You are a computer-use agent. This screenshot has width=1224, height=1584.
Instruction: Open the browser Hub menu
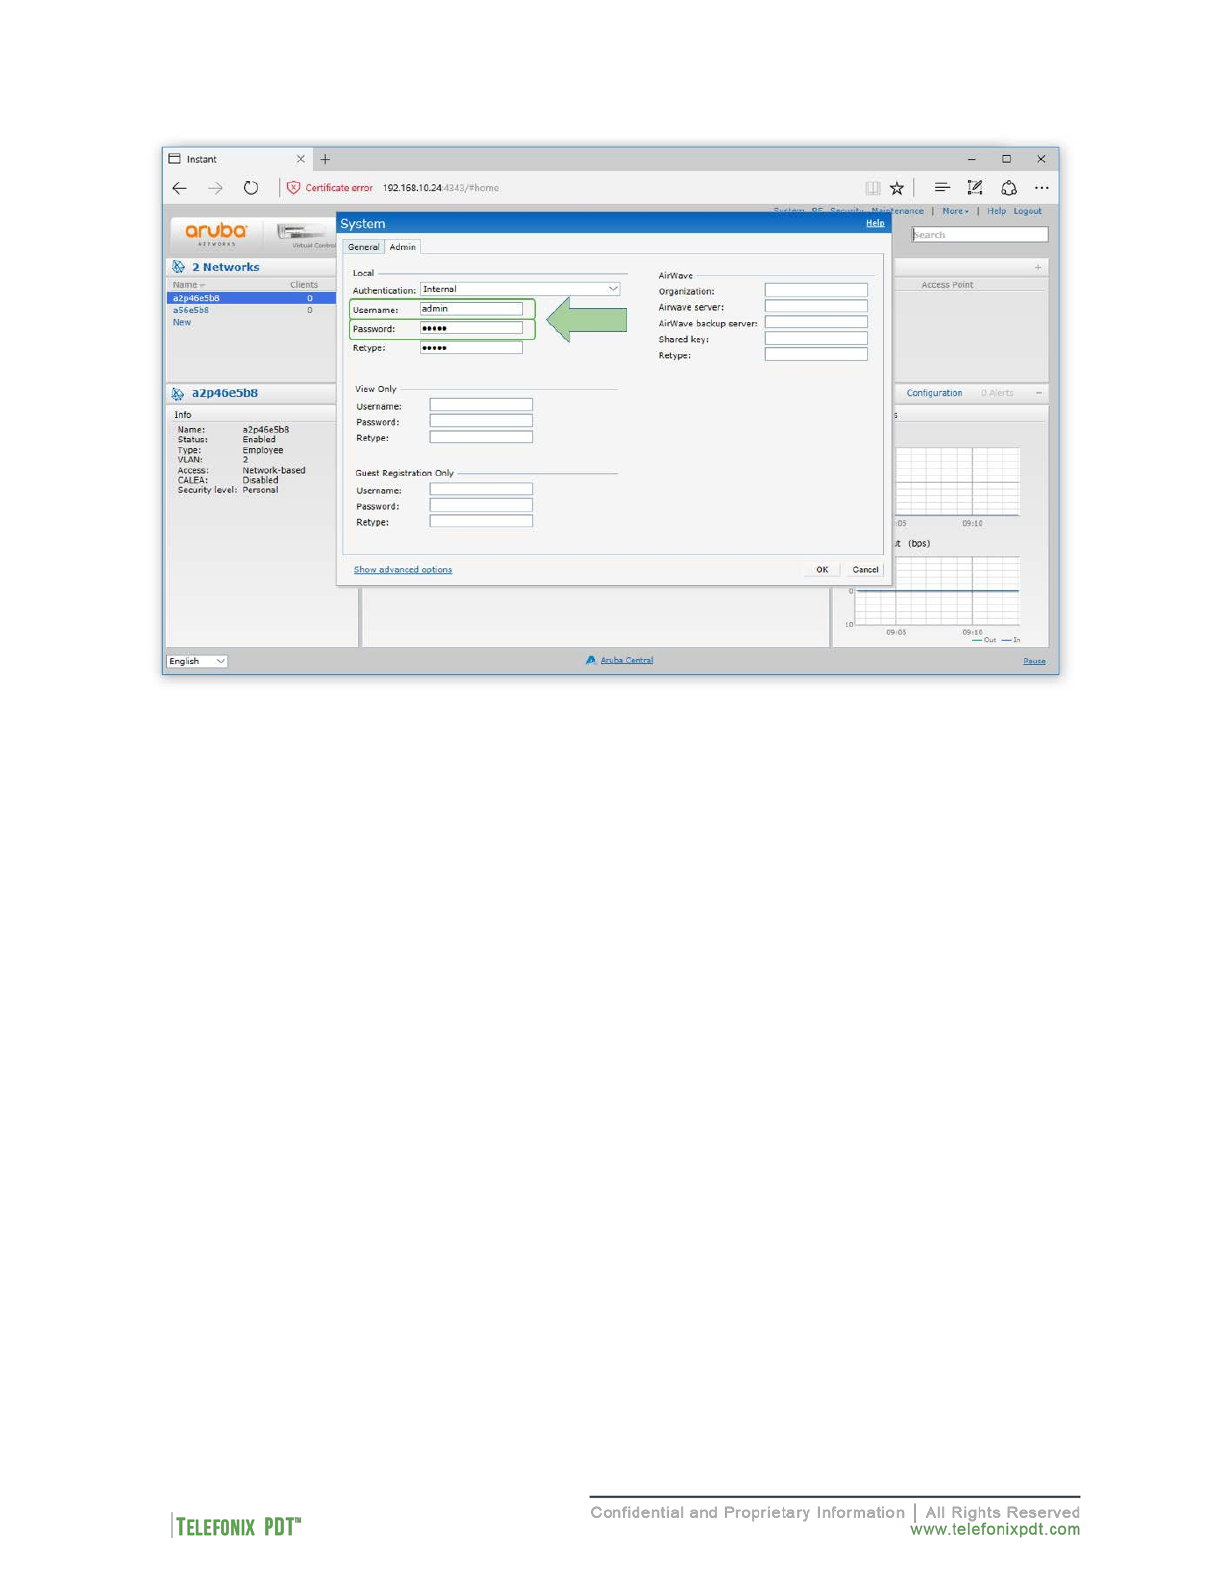click(x=942, y=187)
